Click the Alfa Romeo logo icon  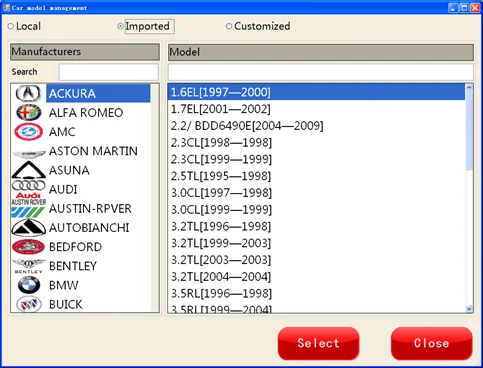click(x=29, y=113)
